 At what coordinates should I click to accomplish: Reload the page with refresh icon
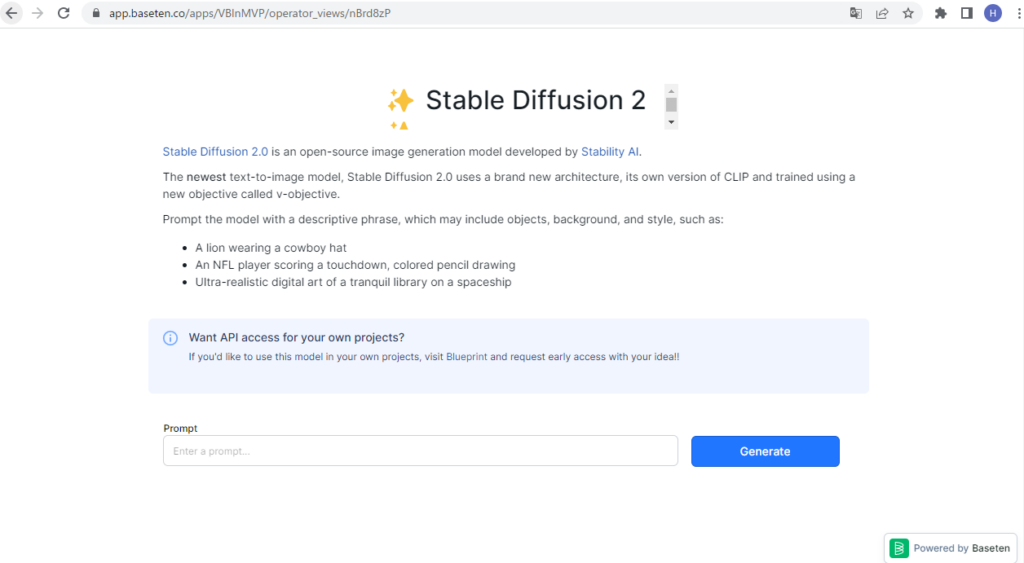[x=63, y=13]
